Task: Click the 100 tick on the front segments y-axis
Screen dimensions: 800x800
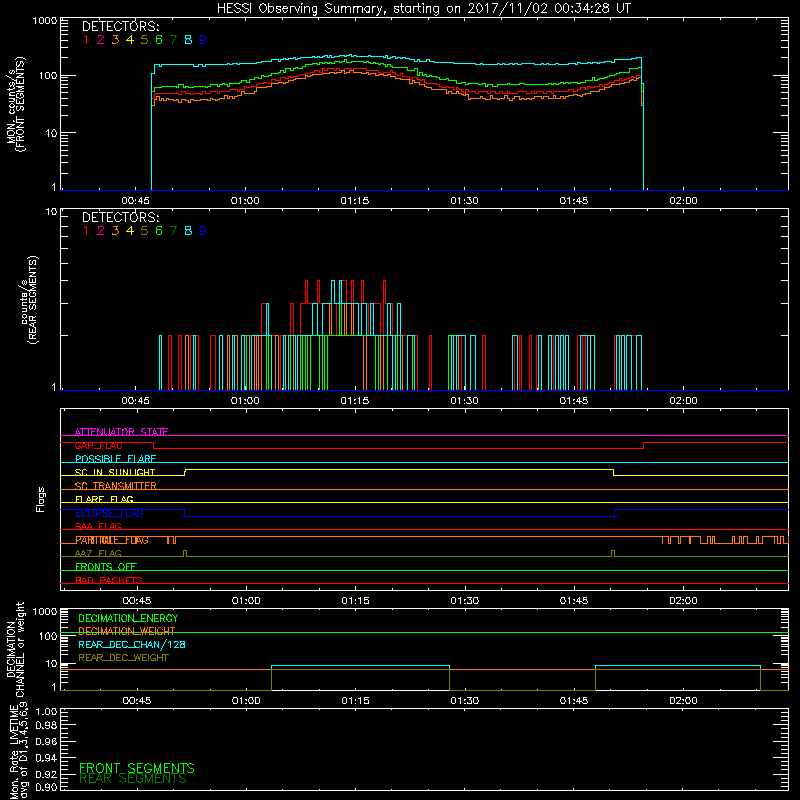Action: [47, 76]
